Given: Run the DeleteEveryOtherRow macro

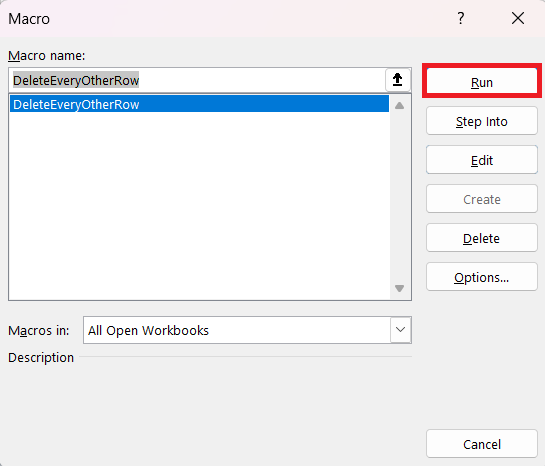Looking at the screenshot, I should coord(482,82).
